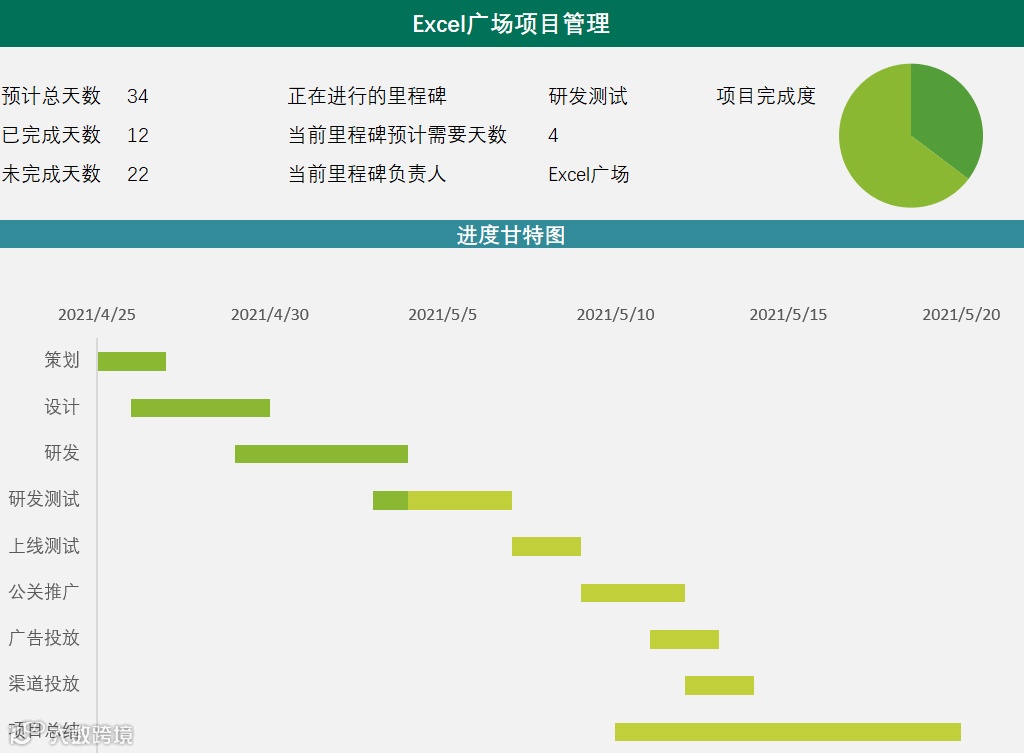The width and height of the screenshot is (1024, 753).
Task: Click the '项目完成度' label
Action: click(765, 96)
